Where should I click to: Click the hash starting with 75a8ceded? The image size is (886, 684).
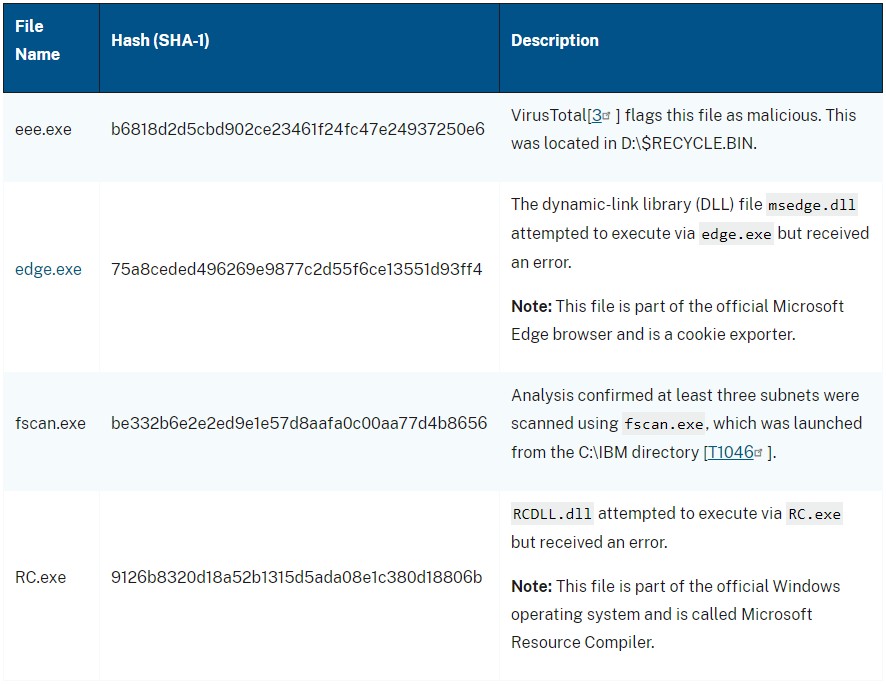(x=296, y=269)
